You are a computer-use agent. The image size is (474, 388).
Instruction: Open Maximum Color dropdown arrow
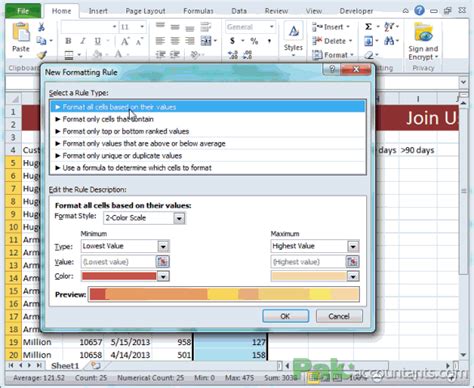tap(353, 276)
